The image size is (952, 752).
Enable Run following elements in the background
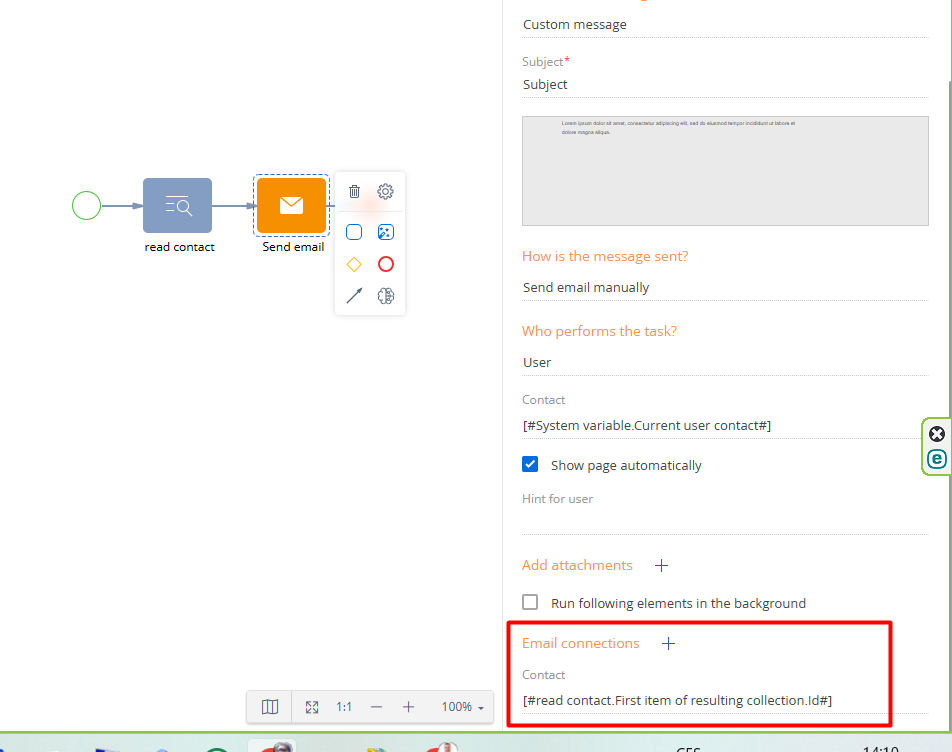(x=531, y=603)
